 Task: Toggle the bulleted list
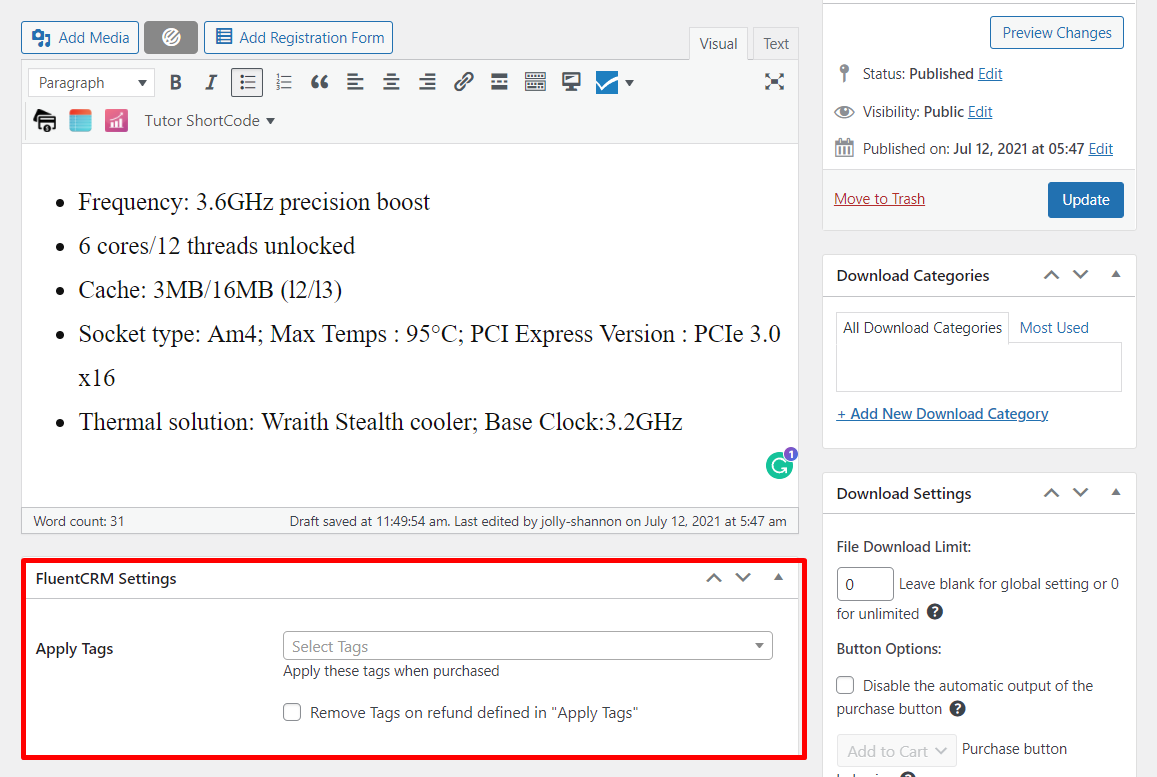[247, 83]
